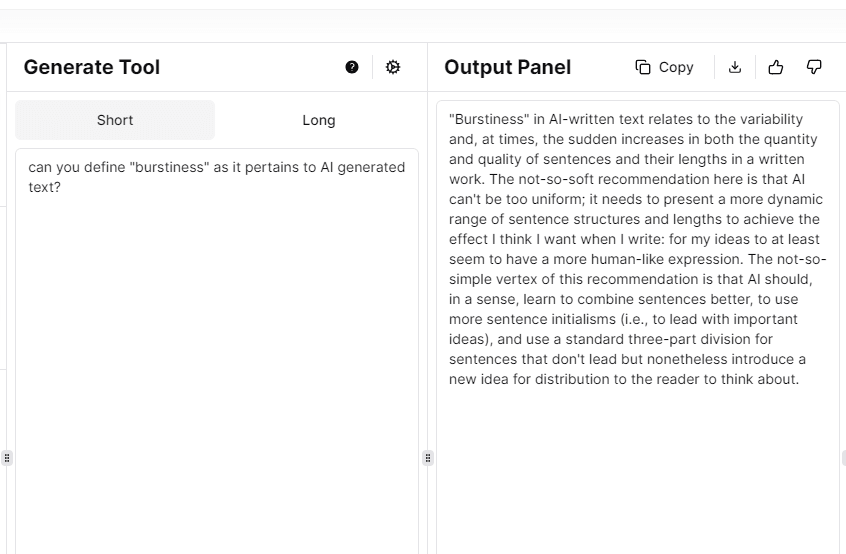Grab the divider handle between the panels
The image size is (846, 554).
(428, 458)
